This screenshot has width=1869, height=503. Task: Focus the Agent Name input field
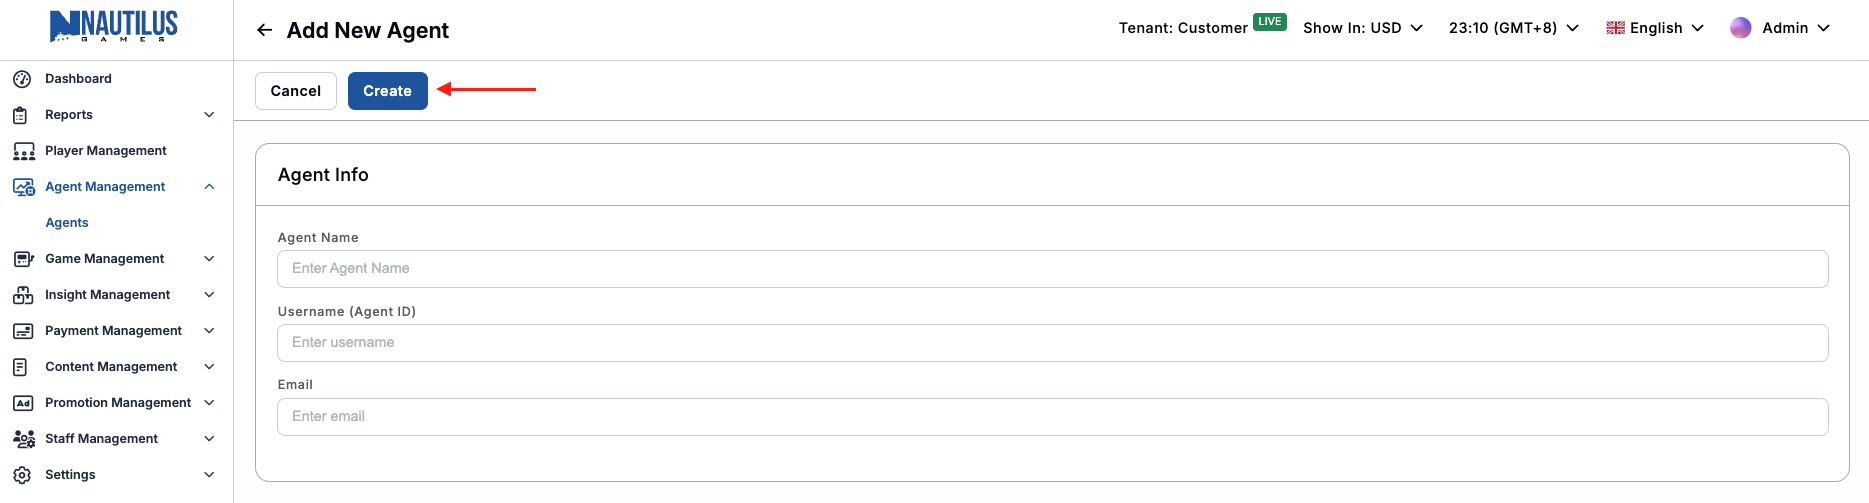click(x=1052, y=269)
